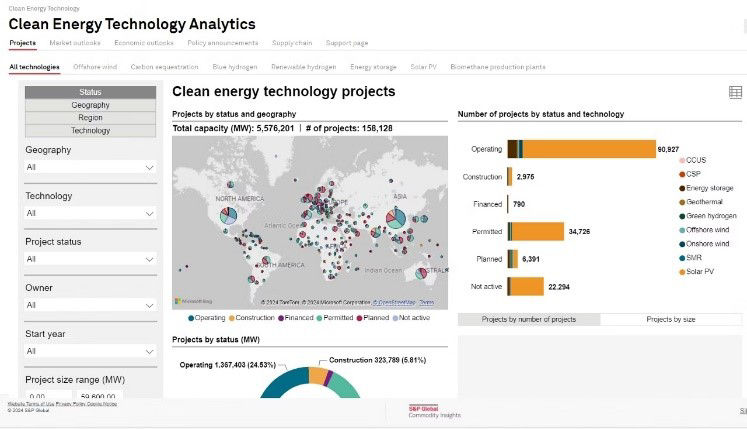The width and height of the screenshot is (747, 429).
Task: Click minimum project size input field
Action: tap(48, 396)
